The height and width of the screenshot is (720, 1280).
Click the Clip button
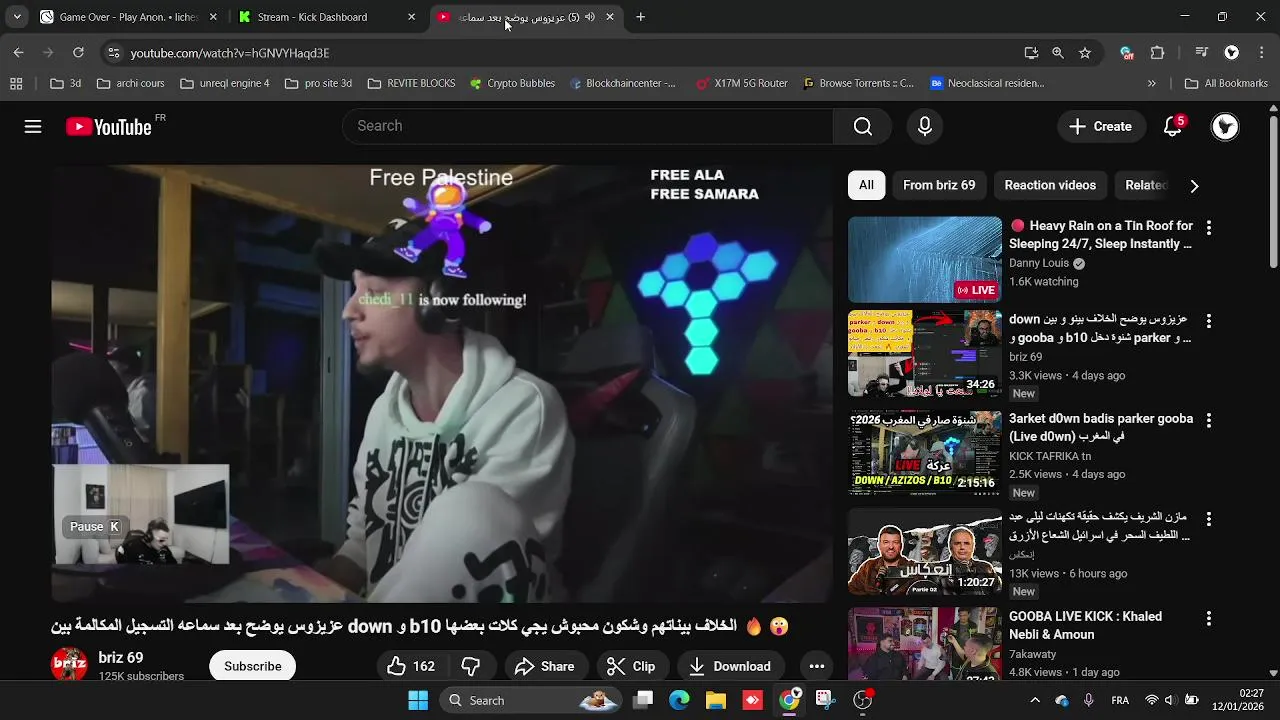click(x=631, y=666)
